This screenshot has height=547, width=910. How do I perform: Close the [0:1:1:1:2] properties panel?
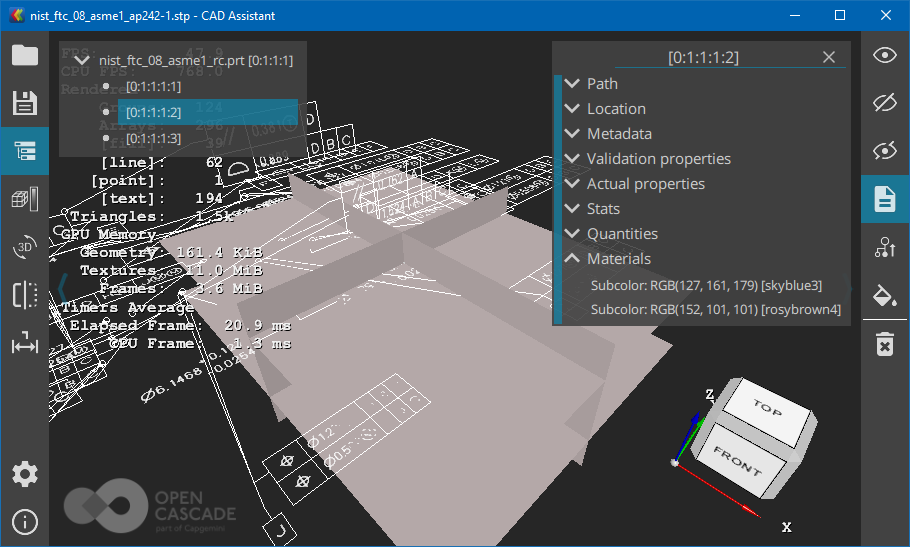(x=829, y=57)
